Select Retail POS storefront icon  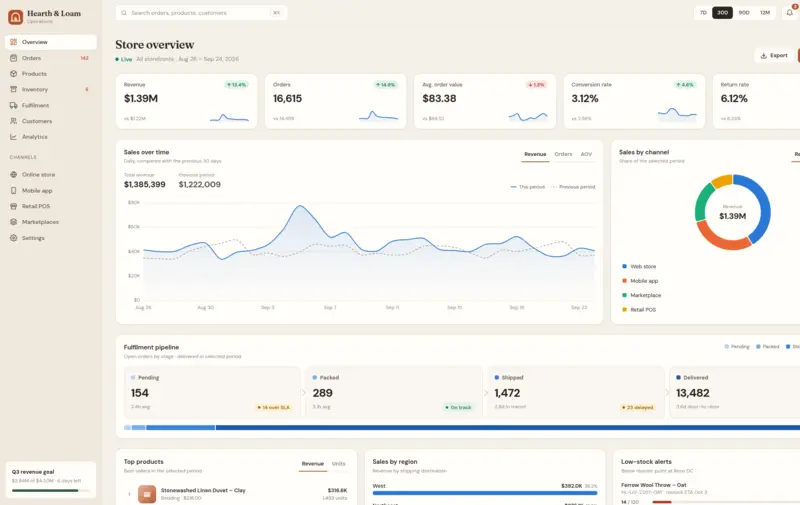13,206
